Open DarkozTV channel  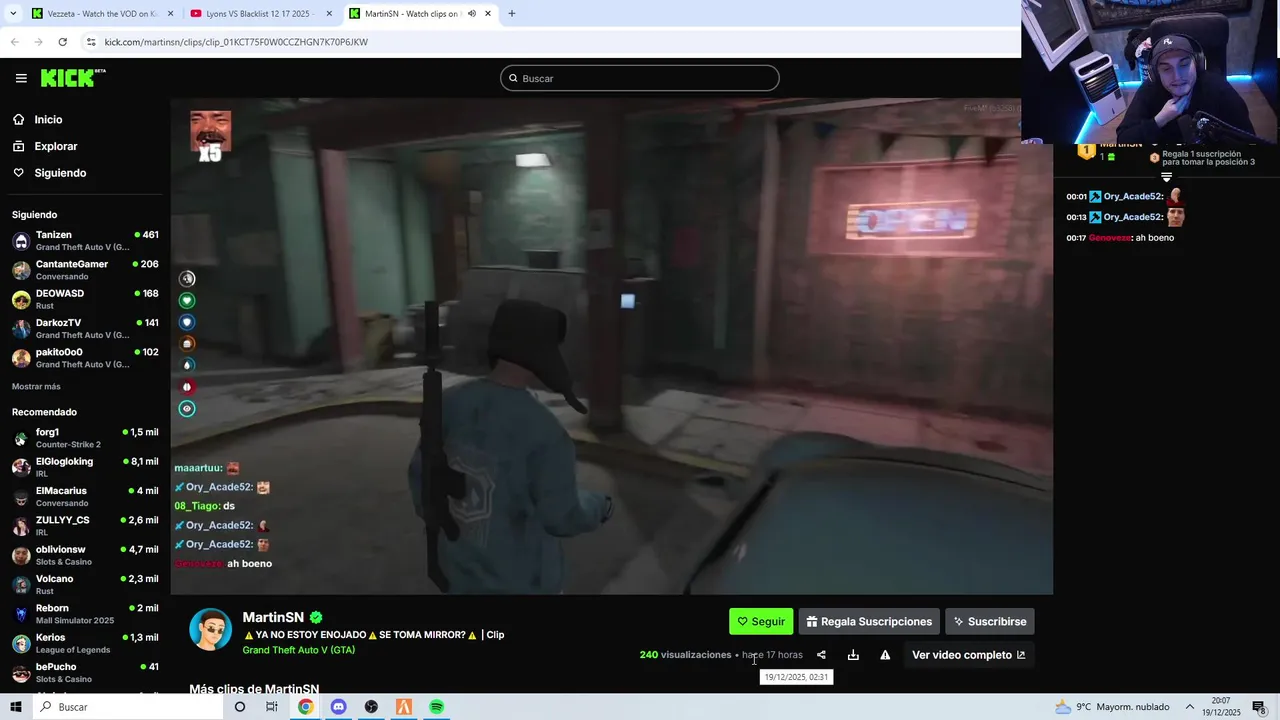(85, 329)
